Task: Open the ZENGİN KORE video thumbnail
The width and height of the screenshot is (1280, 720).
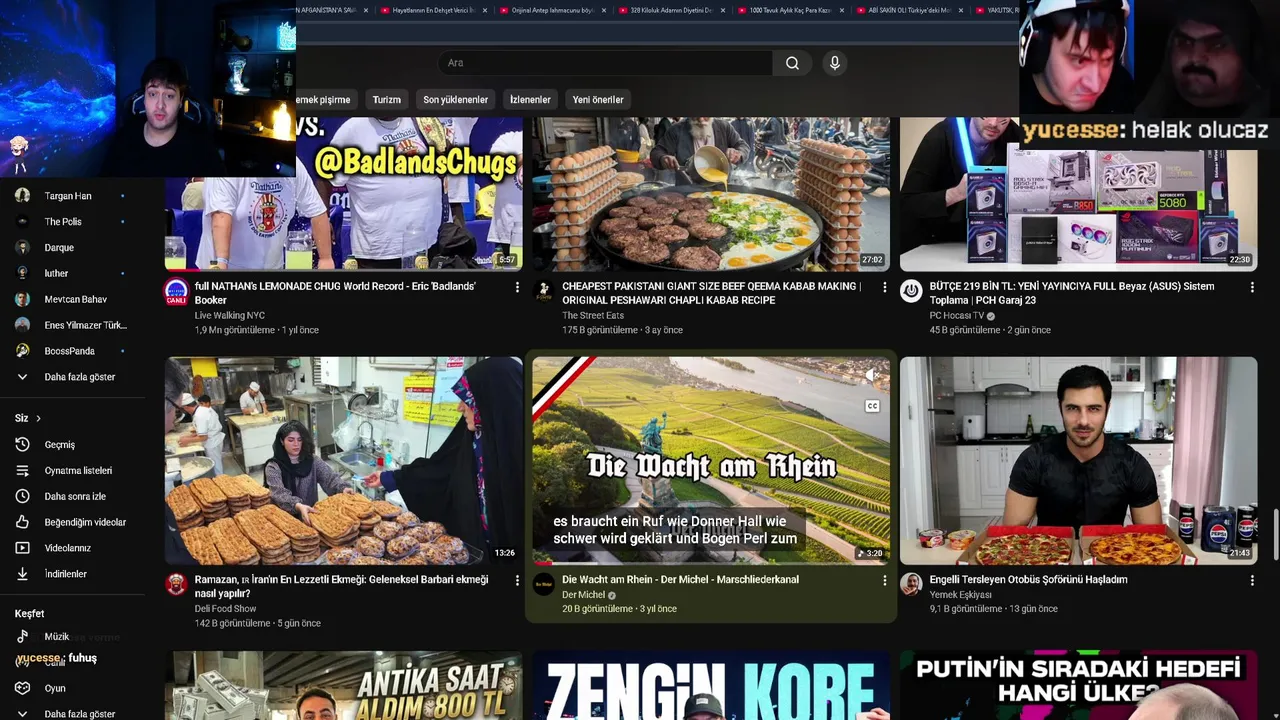Action: (x=711, y=685)
